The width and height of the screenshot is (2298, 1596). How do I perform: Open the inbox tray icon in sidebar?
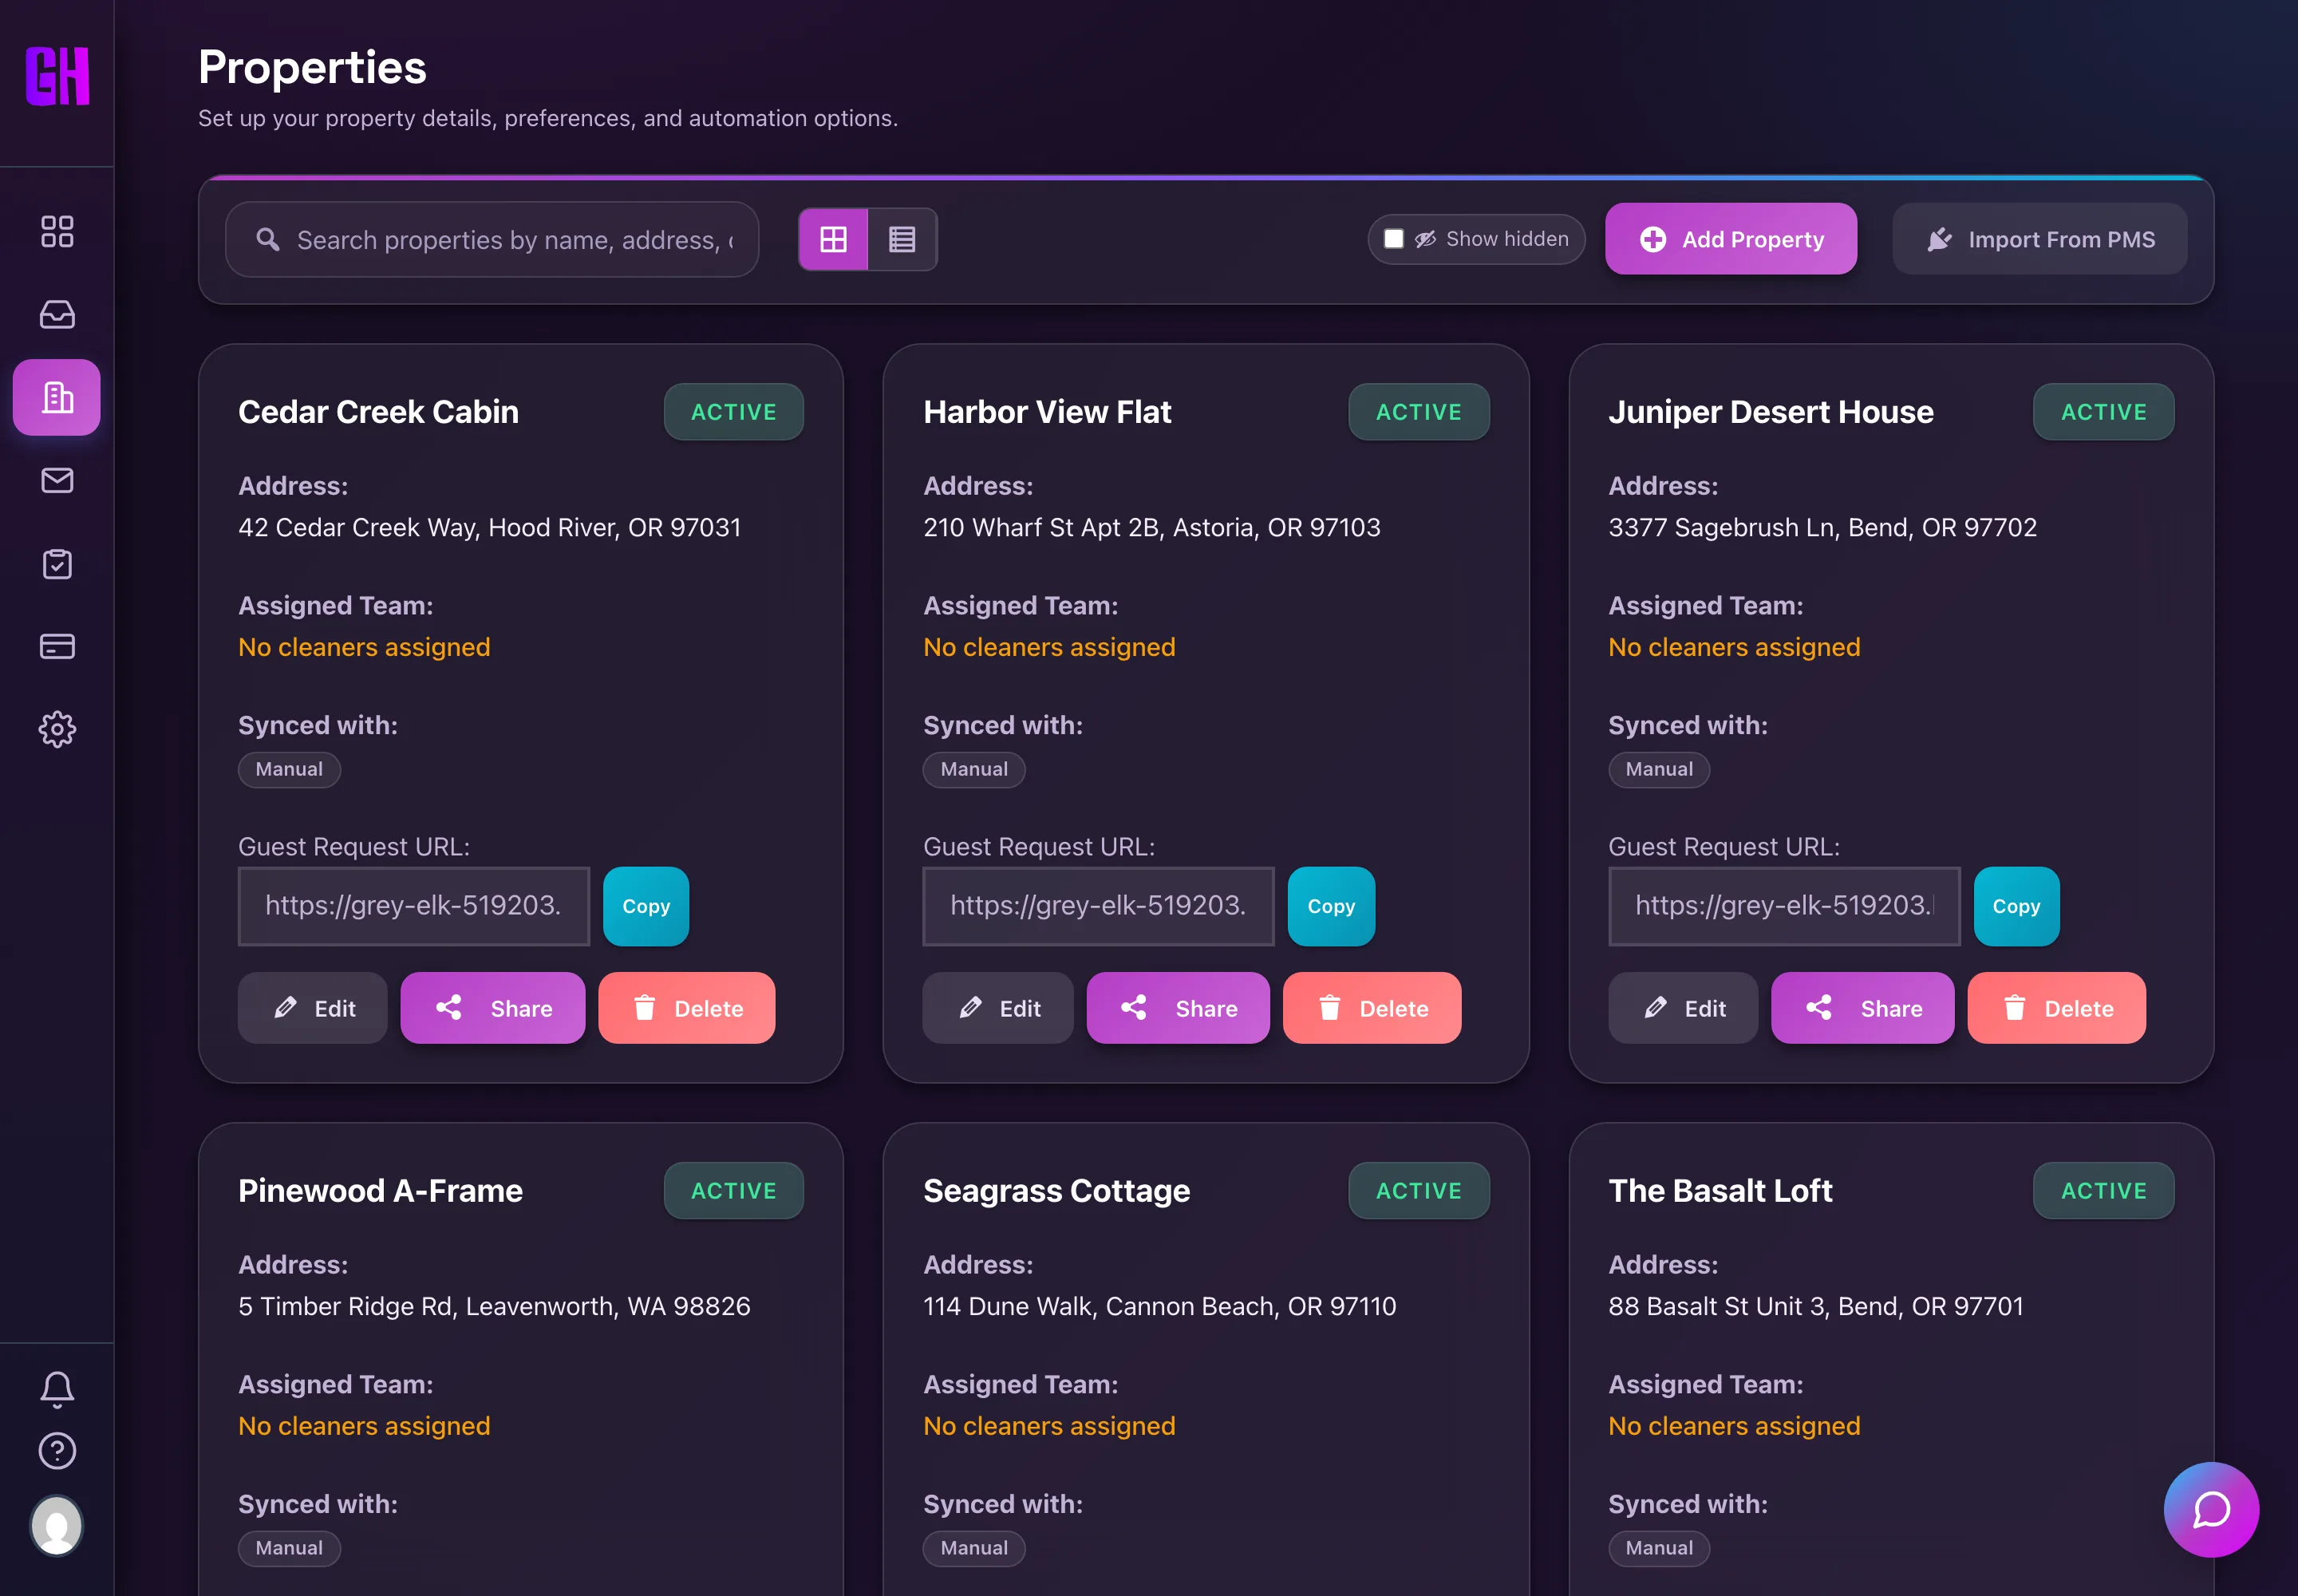(x=57, y=314)
